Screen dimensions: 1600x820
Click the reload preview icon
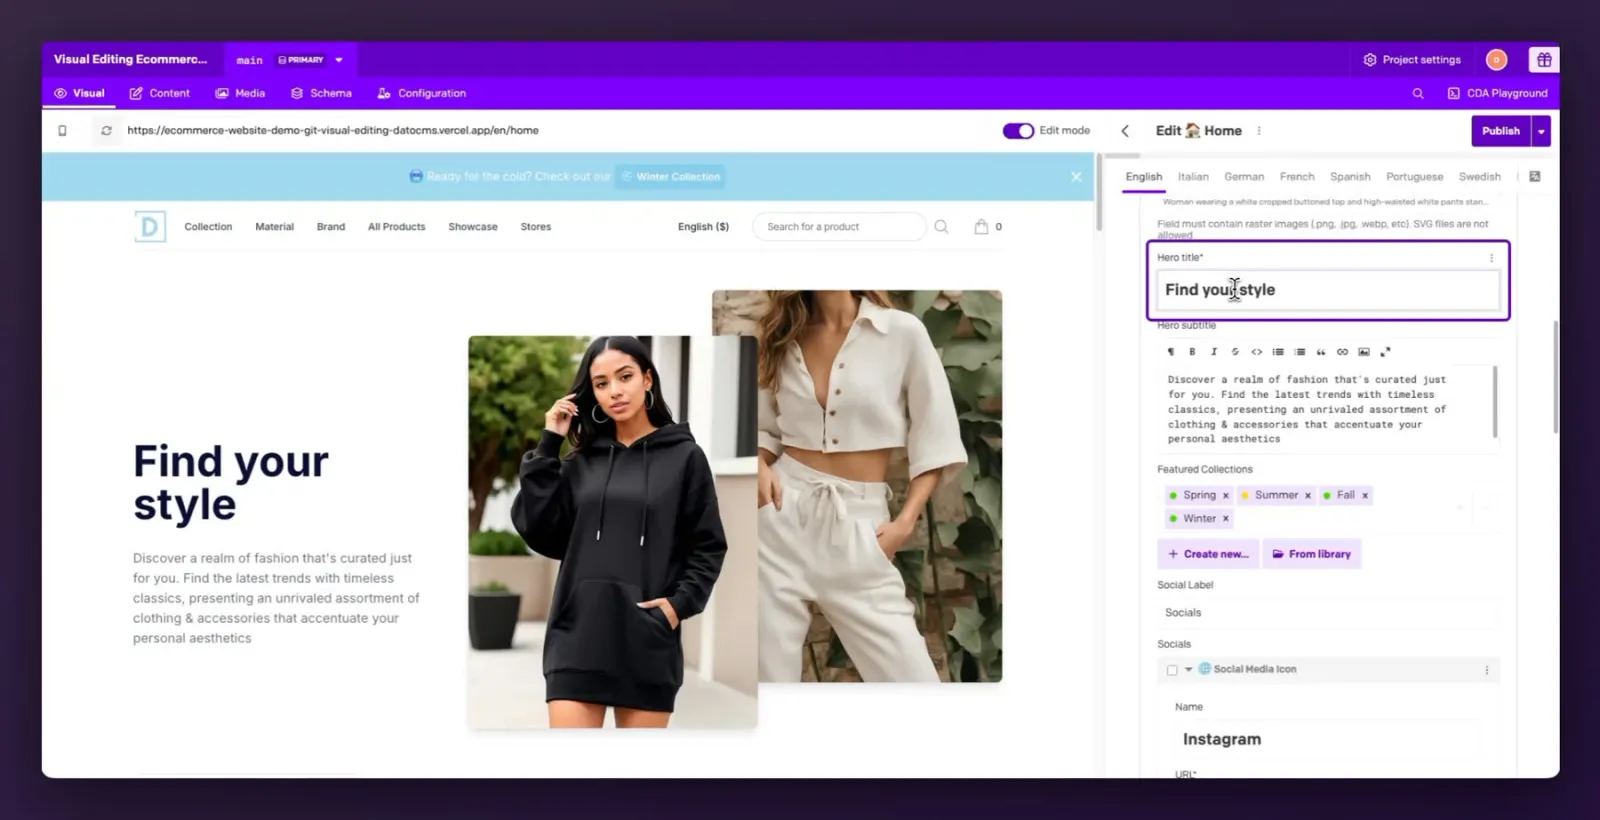tap(106, 131)
